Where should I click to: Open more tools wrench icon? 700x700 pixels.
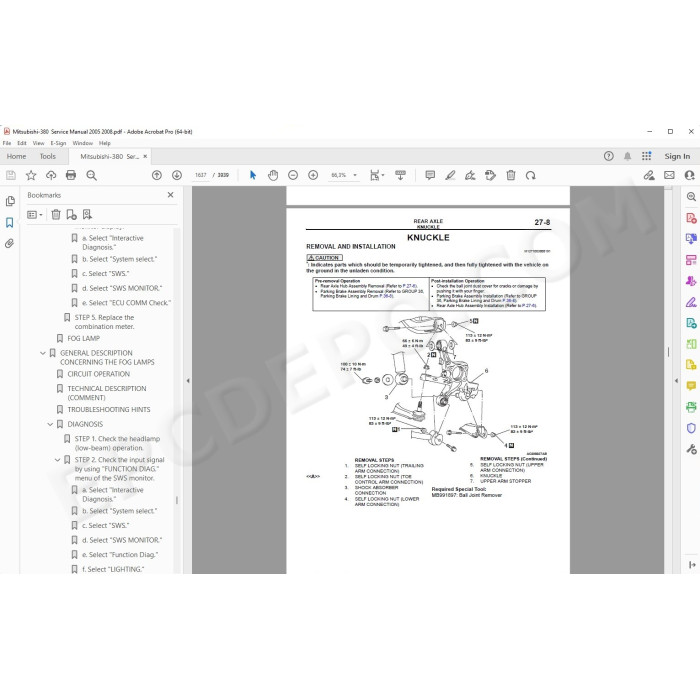(691, 449)
